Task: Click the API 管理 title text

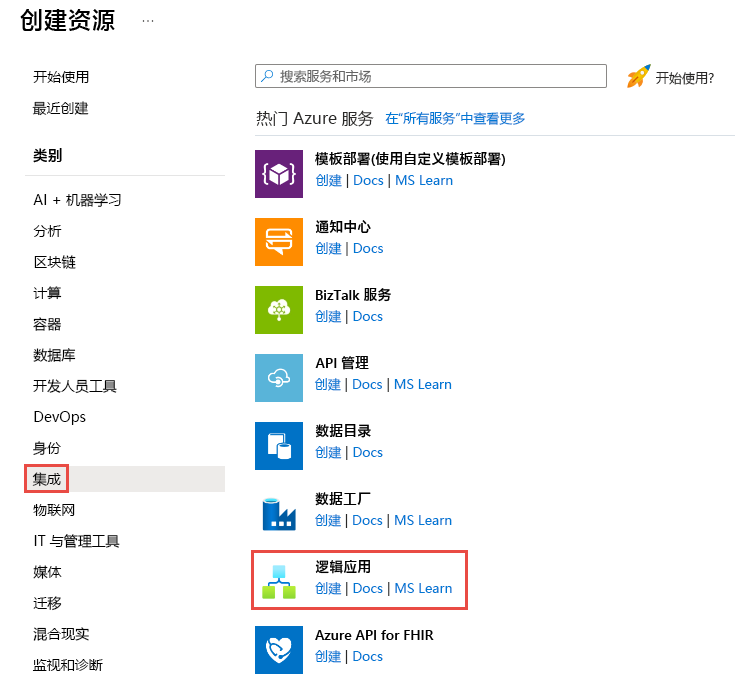Action: coord(342,363)
